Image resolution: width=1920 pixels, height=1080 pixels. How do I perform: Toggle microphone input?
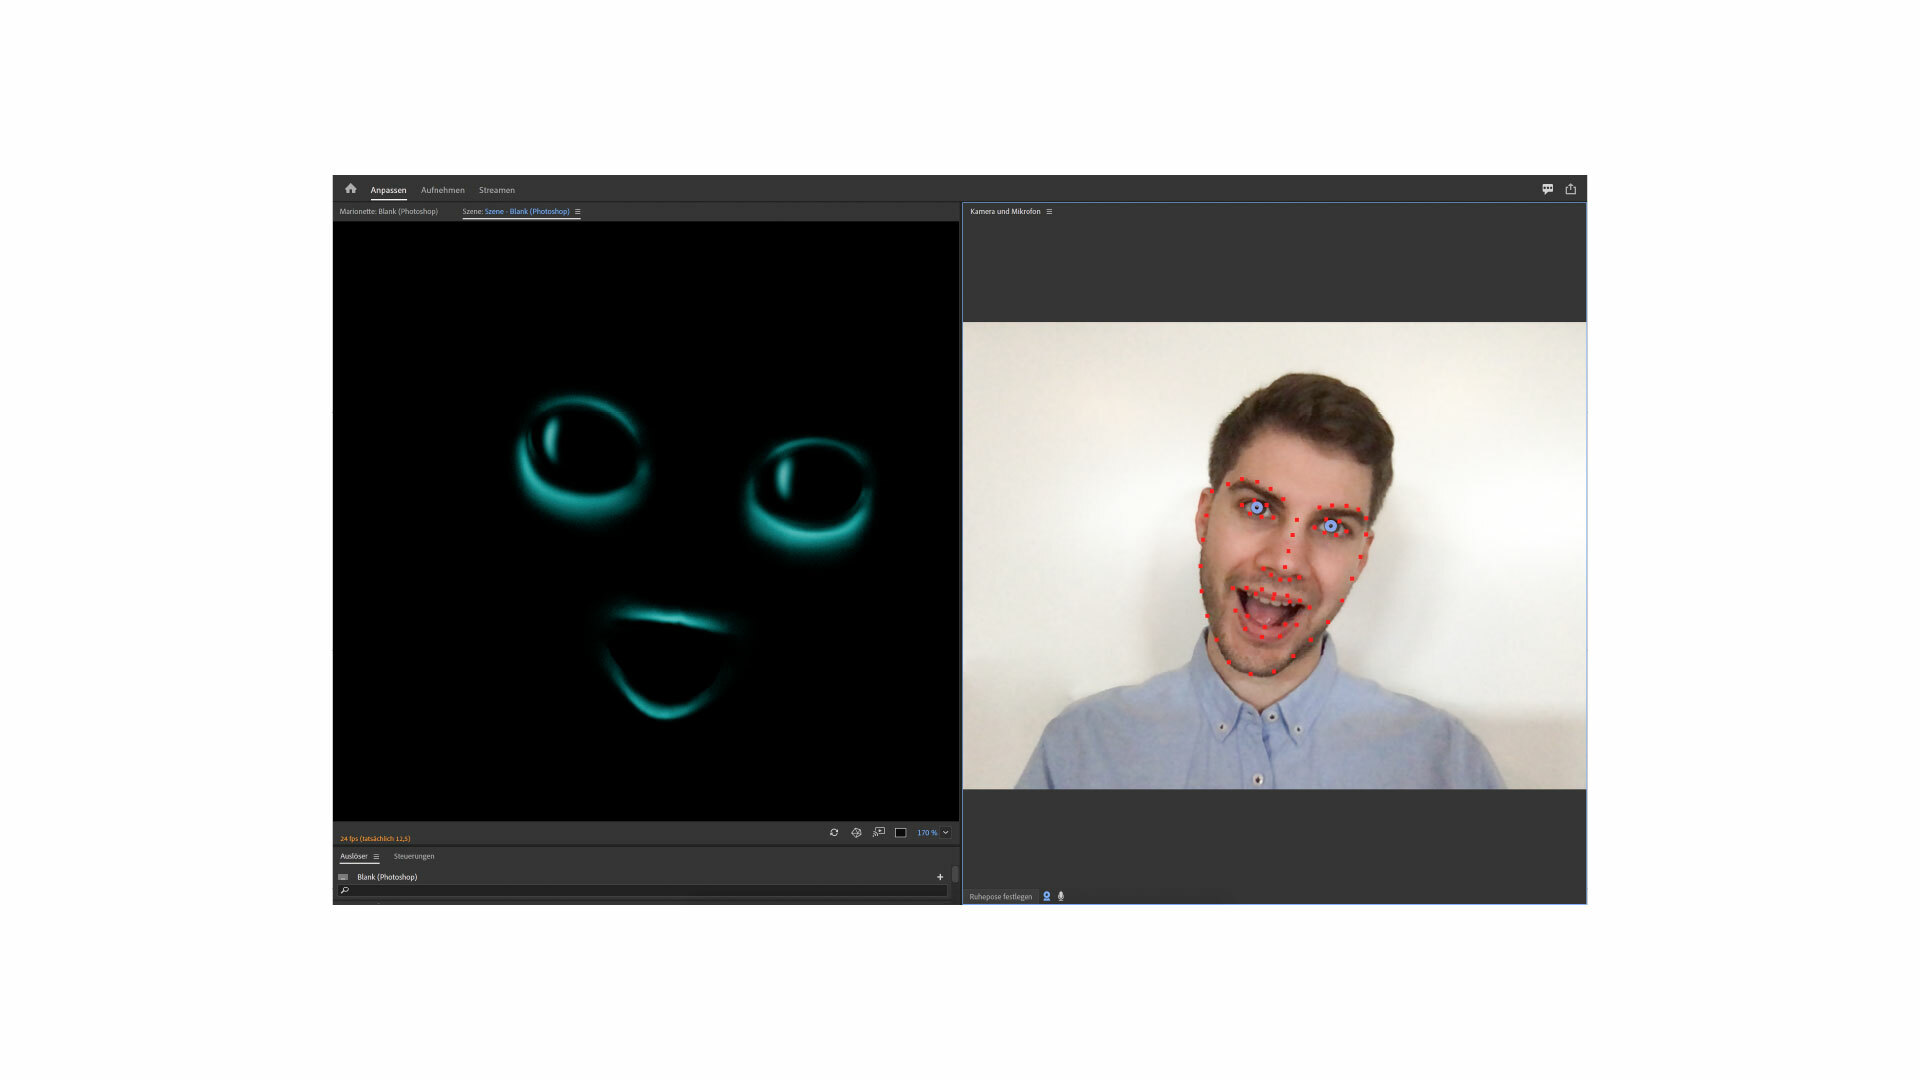click(x=1061, y=896)
